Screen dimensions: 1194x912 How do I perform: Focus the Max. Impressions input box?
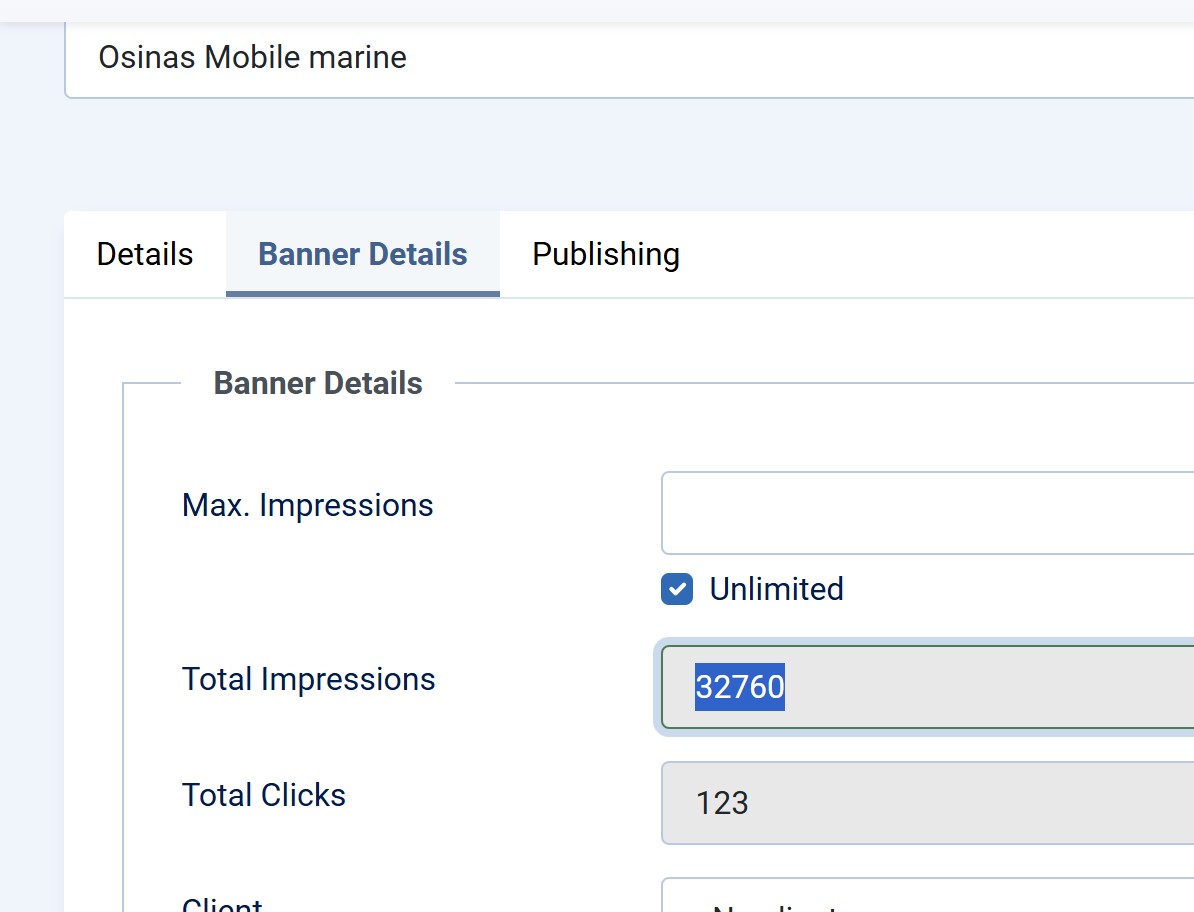click(926, 513)
